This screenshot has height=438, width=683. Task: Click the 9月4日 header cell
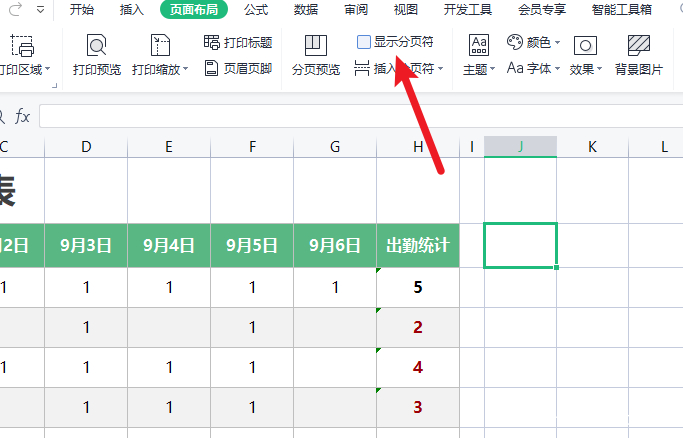(169, 246)
